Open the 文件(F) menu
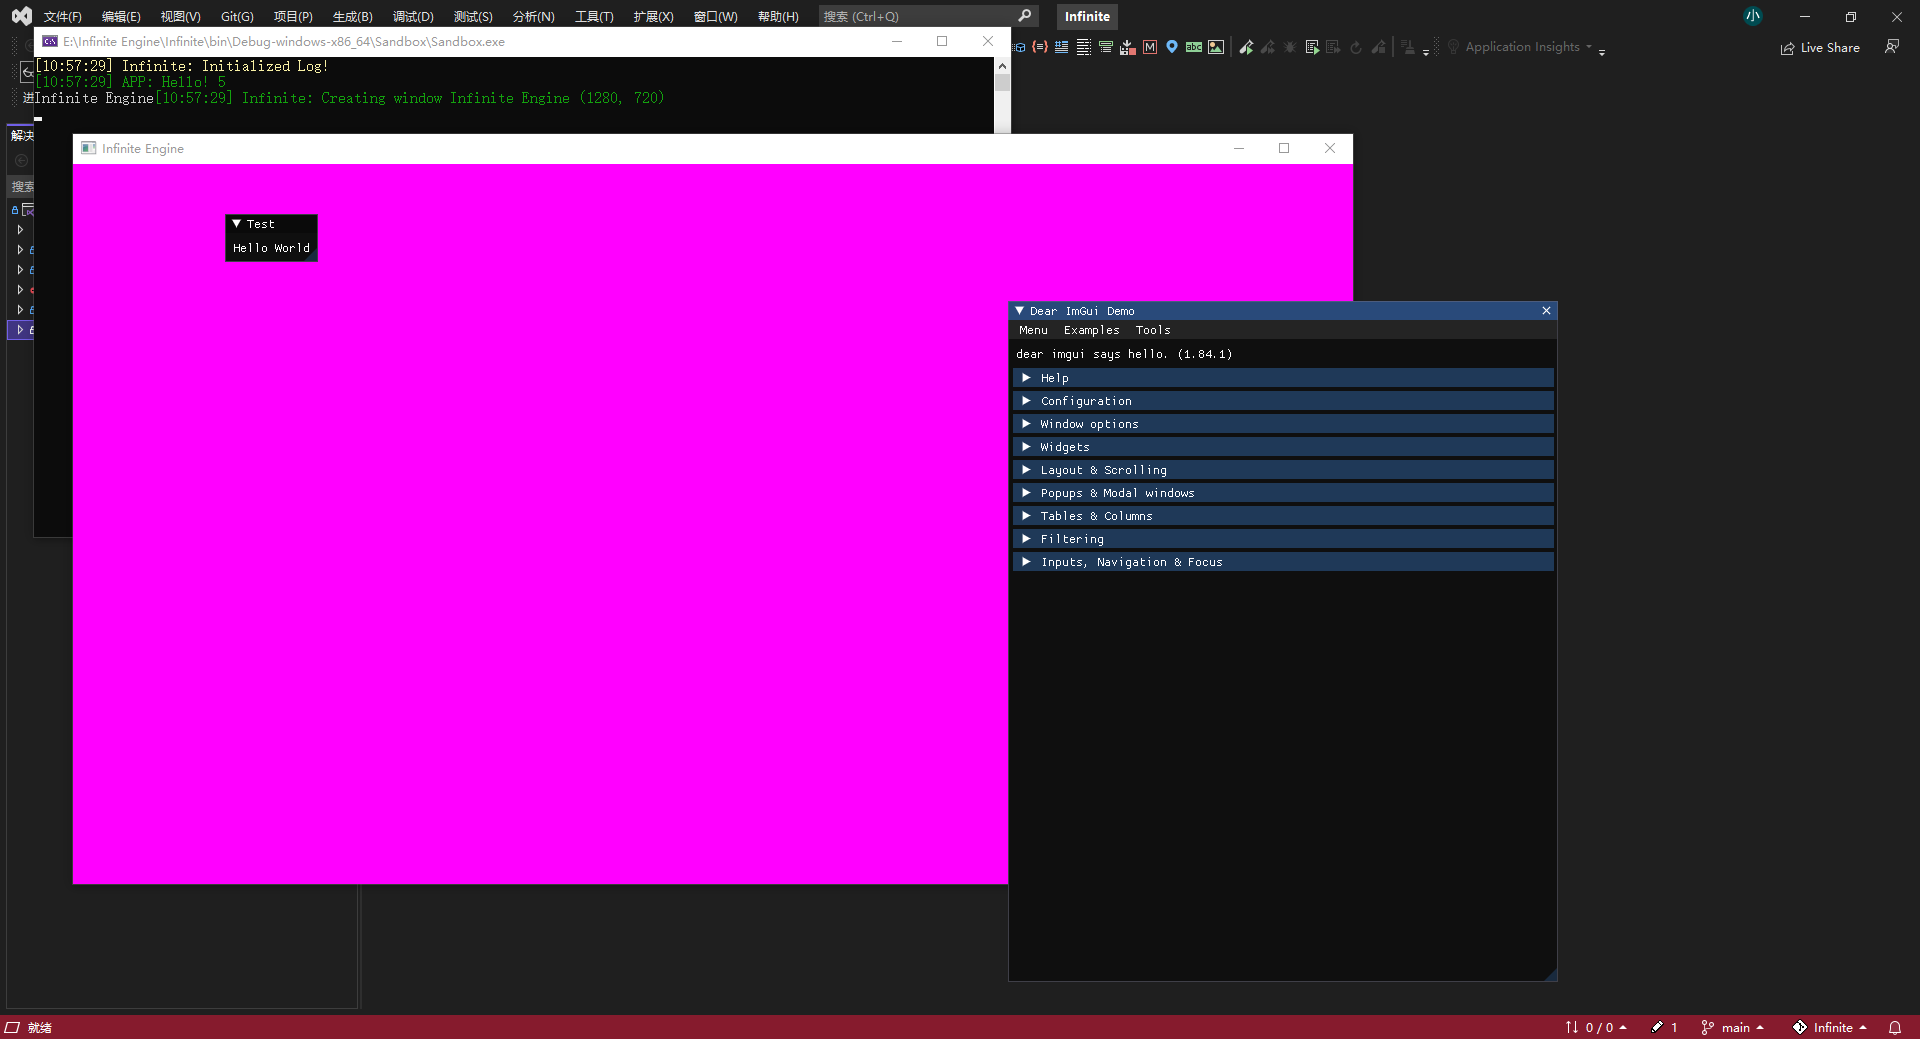Image resolution: width=1920 pixels, height=1039 pixels. pos(62,16)
